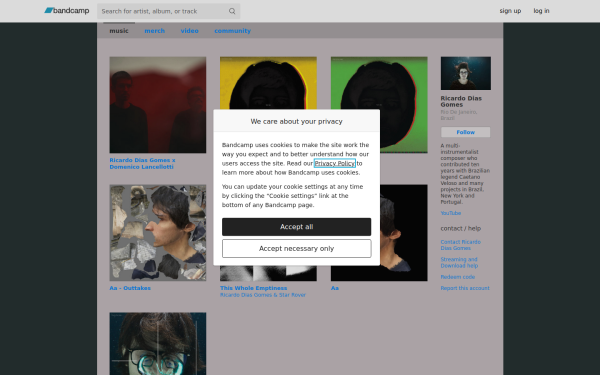Follow Ricardo Dias Gomes
Viewport: 600px width, 375px height.
[x=465, y=132]
